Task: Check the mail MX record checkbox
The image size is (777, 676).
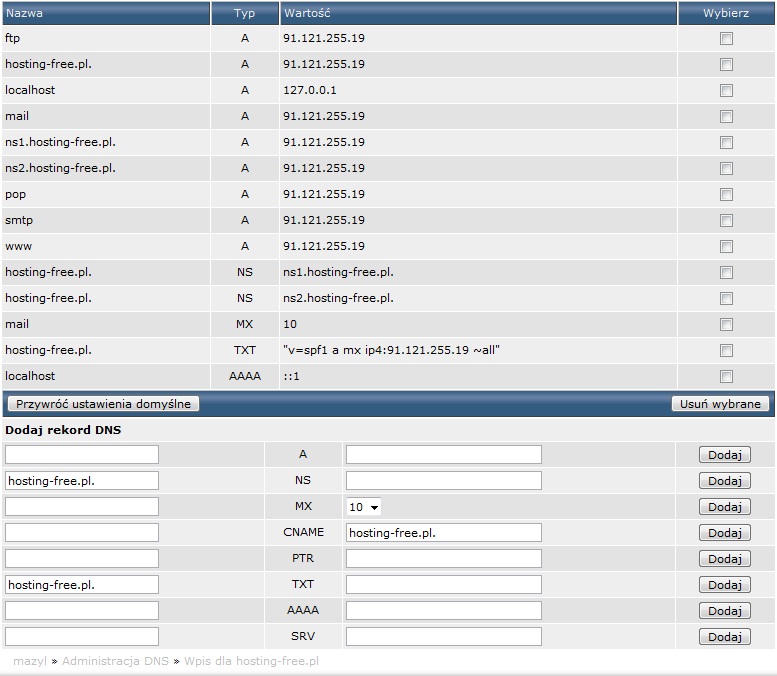Action: (x=726, y=325)
